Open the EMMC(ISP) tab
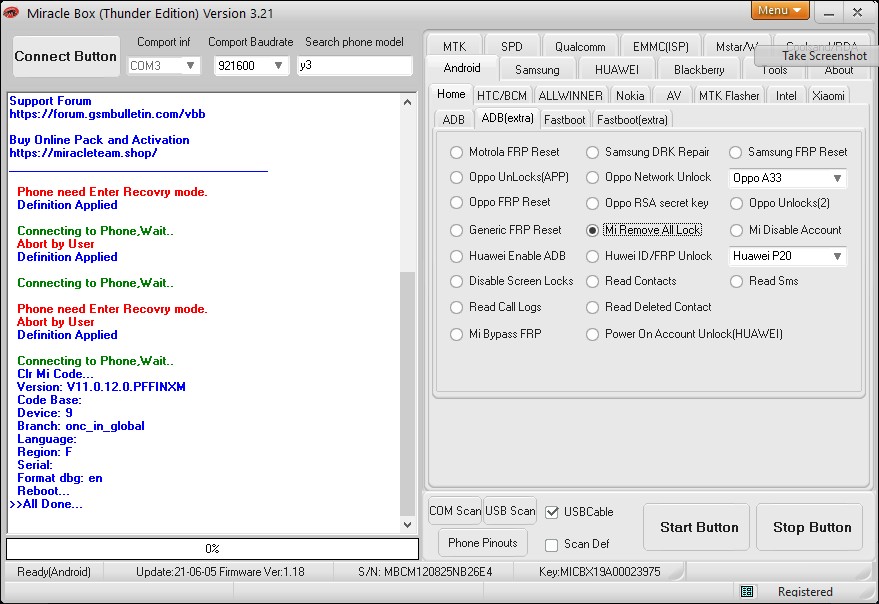 (660, 47)
